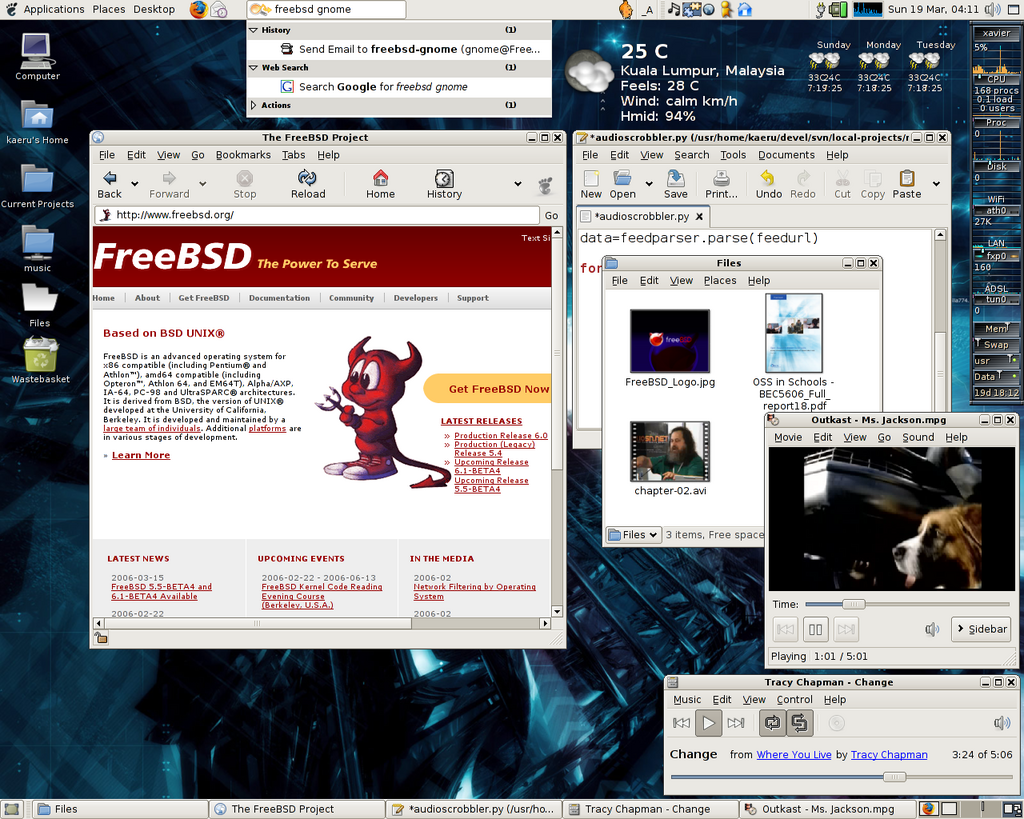Viewport: 1024px width, 819px height.
Task: Expand the Actions section in search results
Action: tap(253, 105)
